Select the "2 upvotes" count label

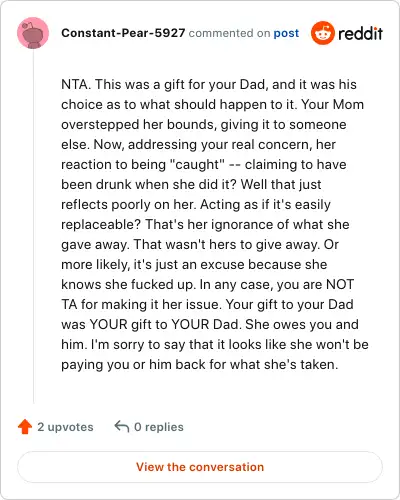65,427
